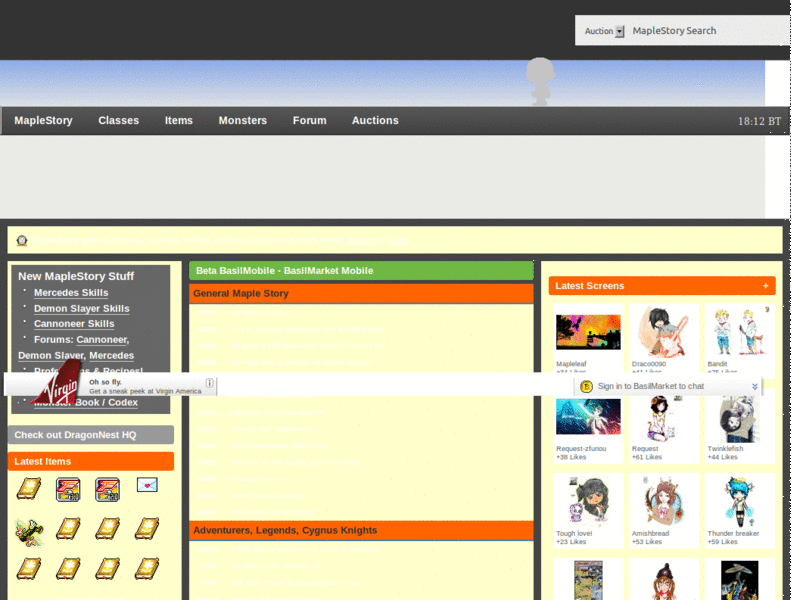Open the Classes navigation menu

(x=118, y=121)
